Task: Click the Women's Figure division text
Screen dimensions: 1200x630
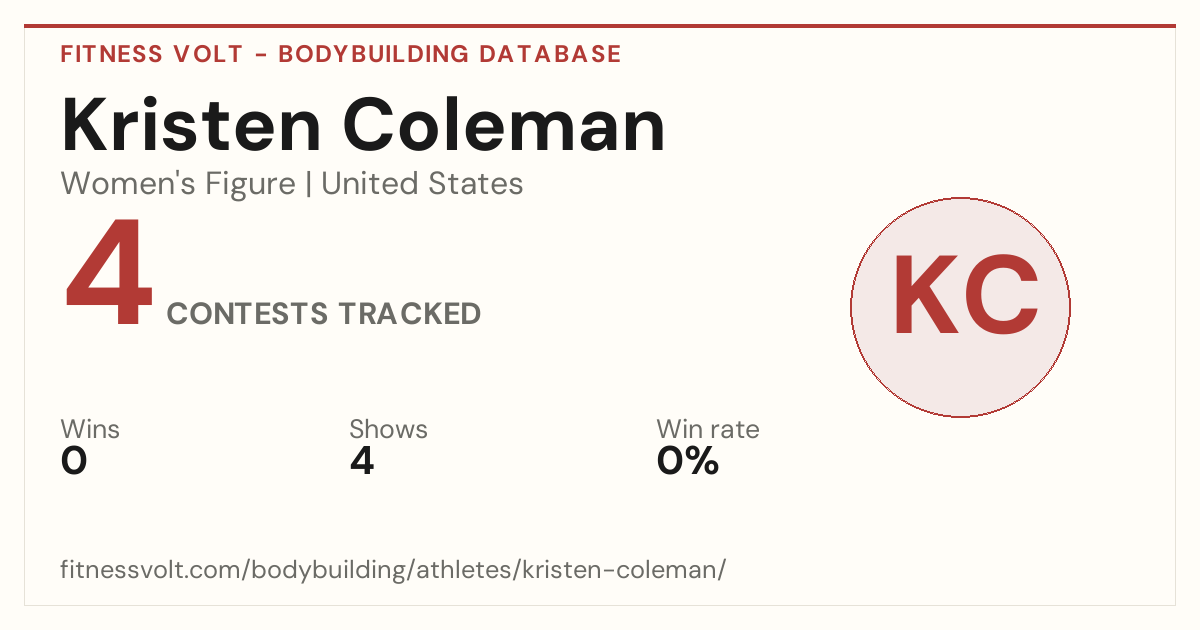Action: (178, 184)
